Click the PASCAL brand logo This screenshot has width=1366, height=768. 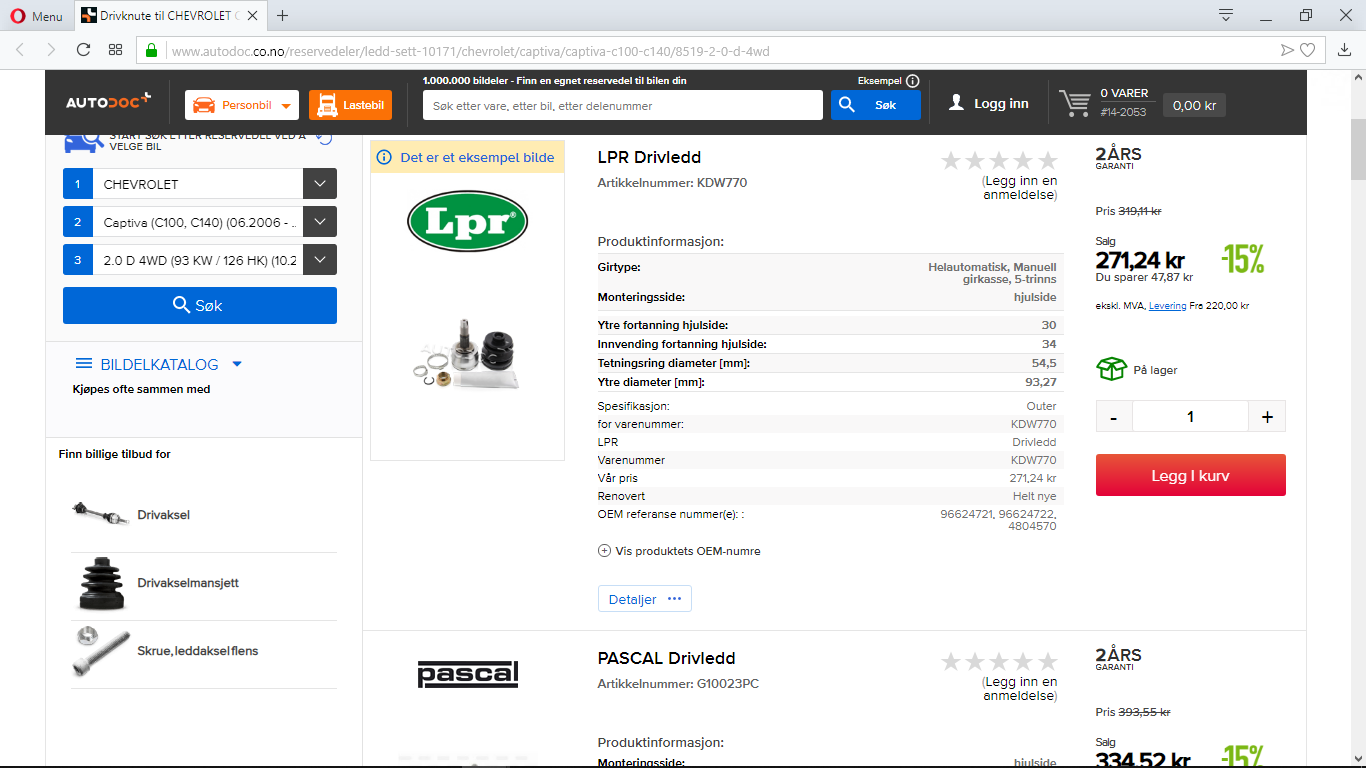point(468,674)
